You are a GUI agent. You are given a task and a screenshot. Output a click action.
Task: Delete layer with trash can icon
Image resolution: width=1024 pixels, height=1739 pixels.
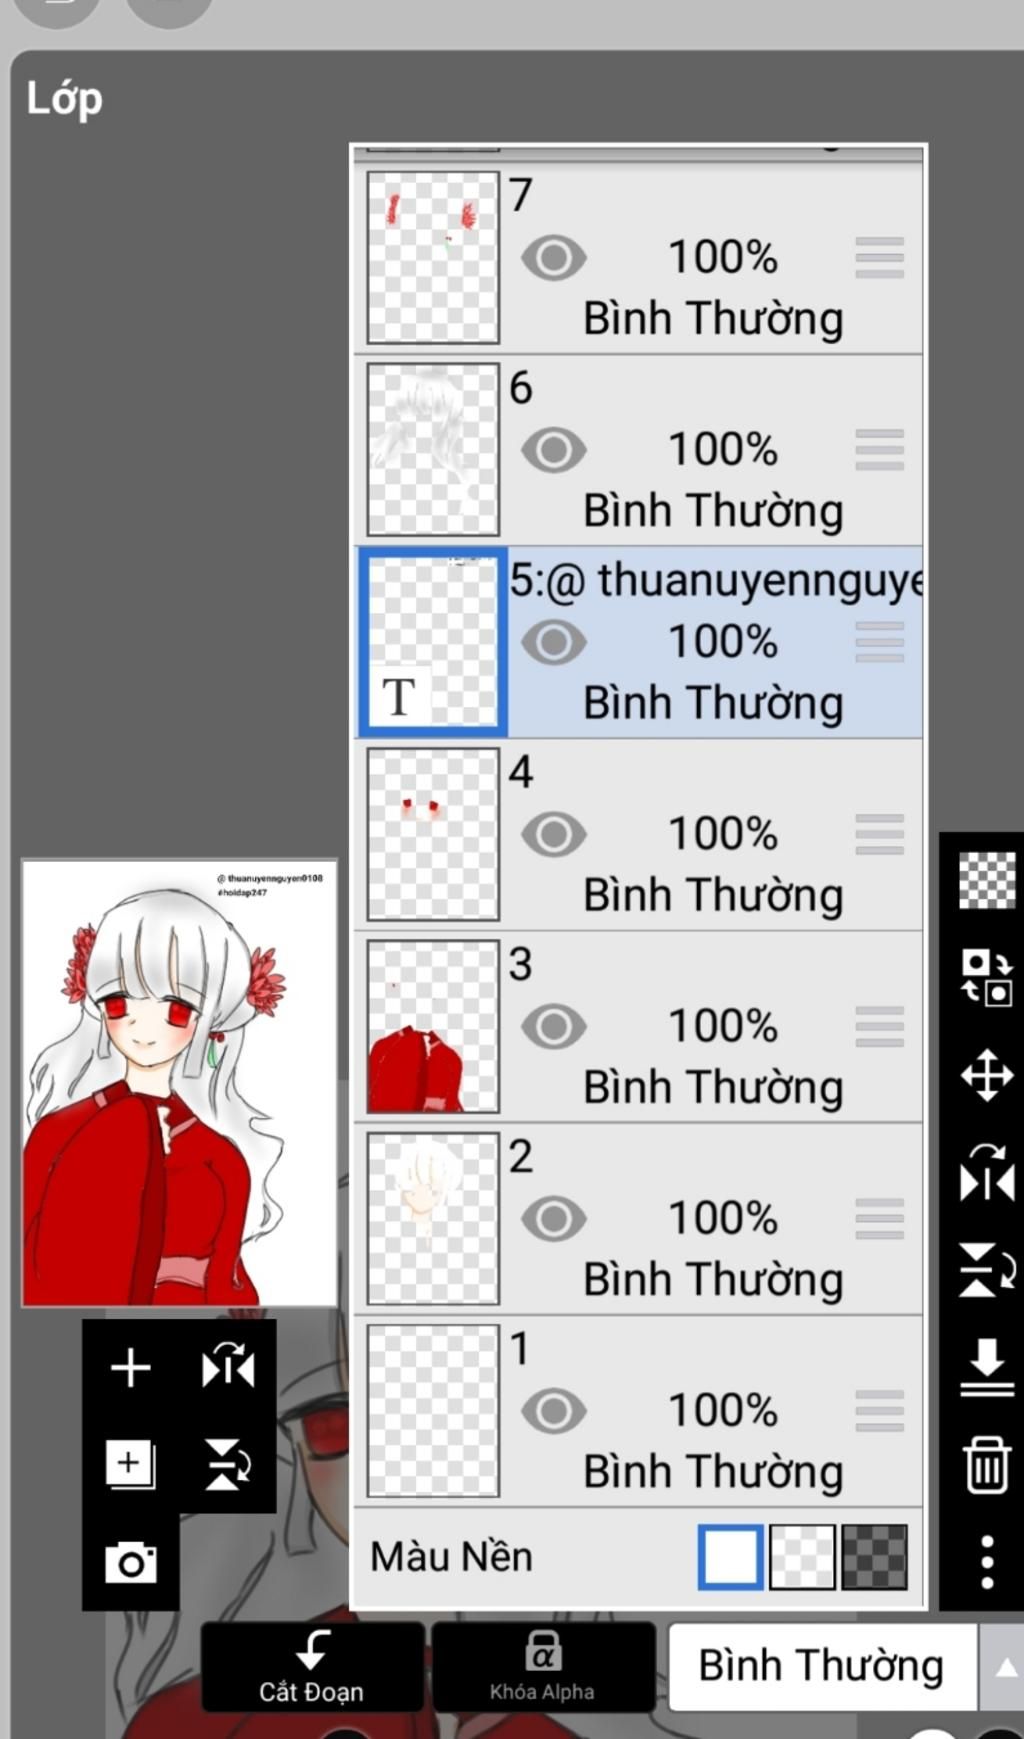pos(986,1465)
